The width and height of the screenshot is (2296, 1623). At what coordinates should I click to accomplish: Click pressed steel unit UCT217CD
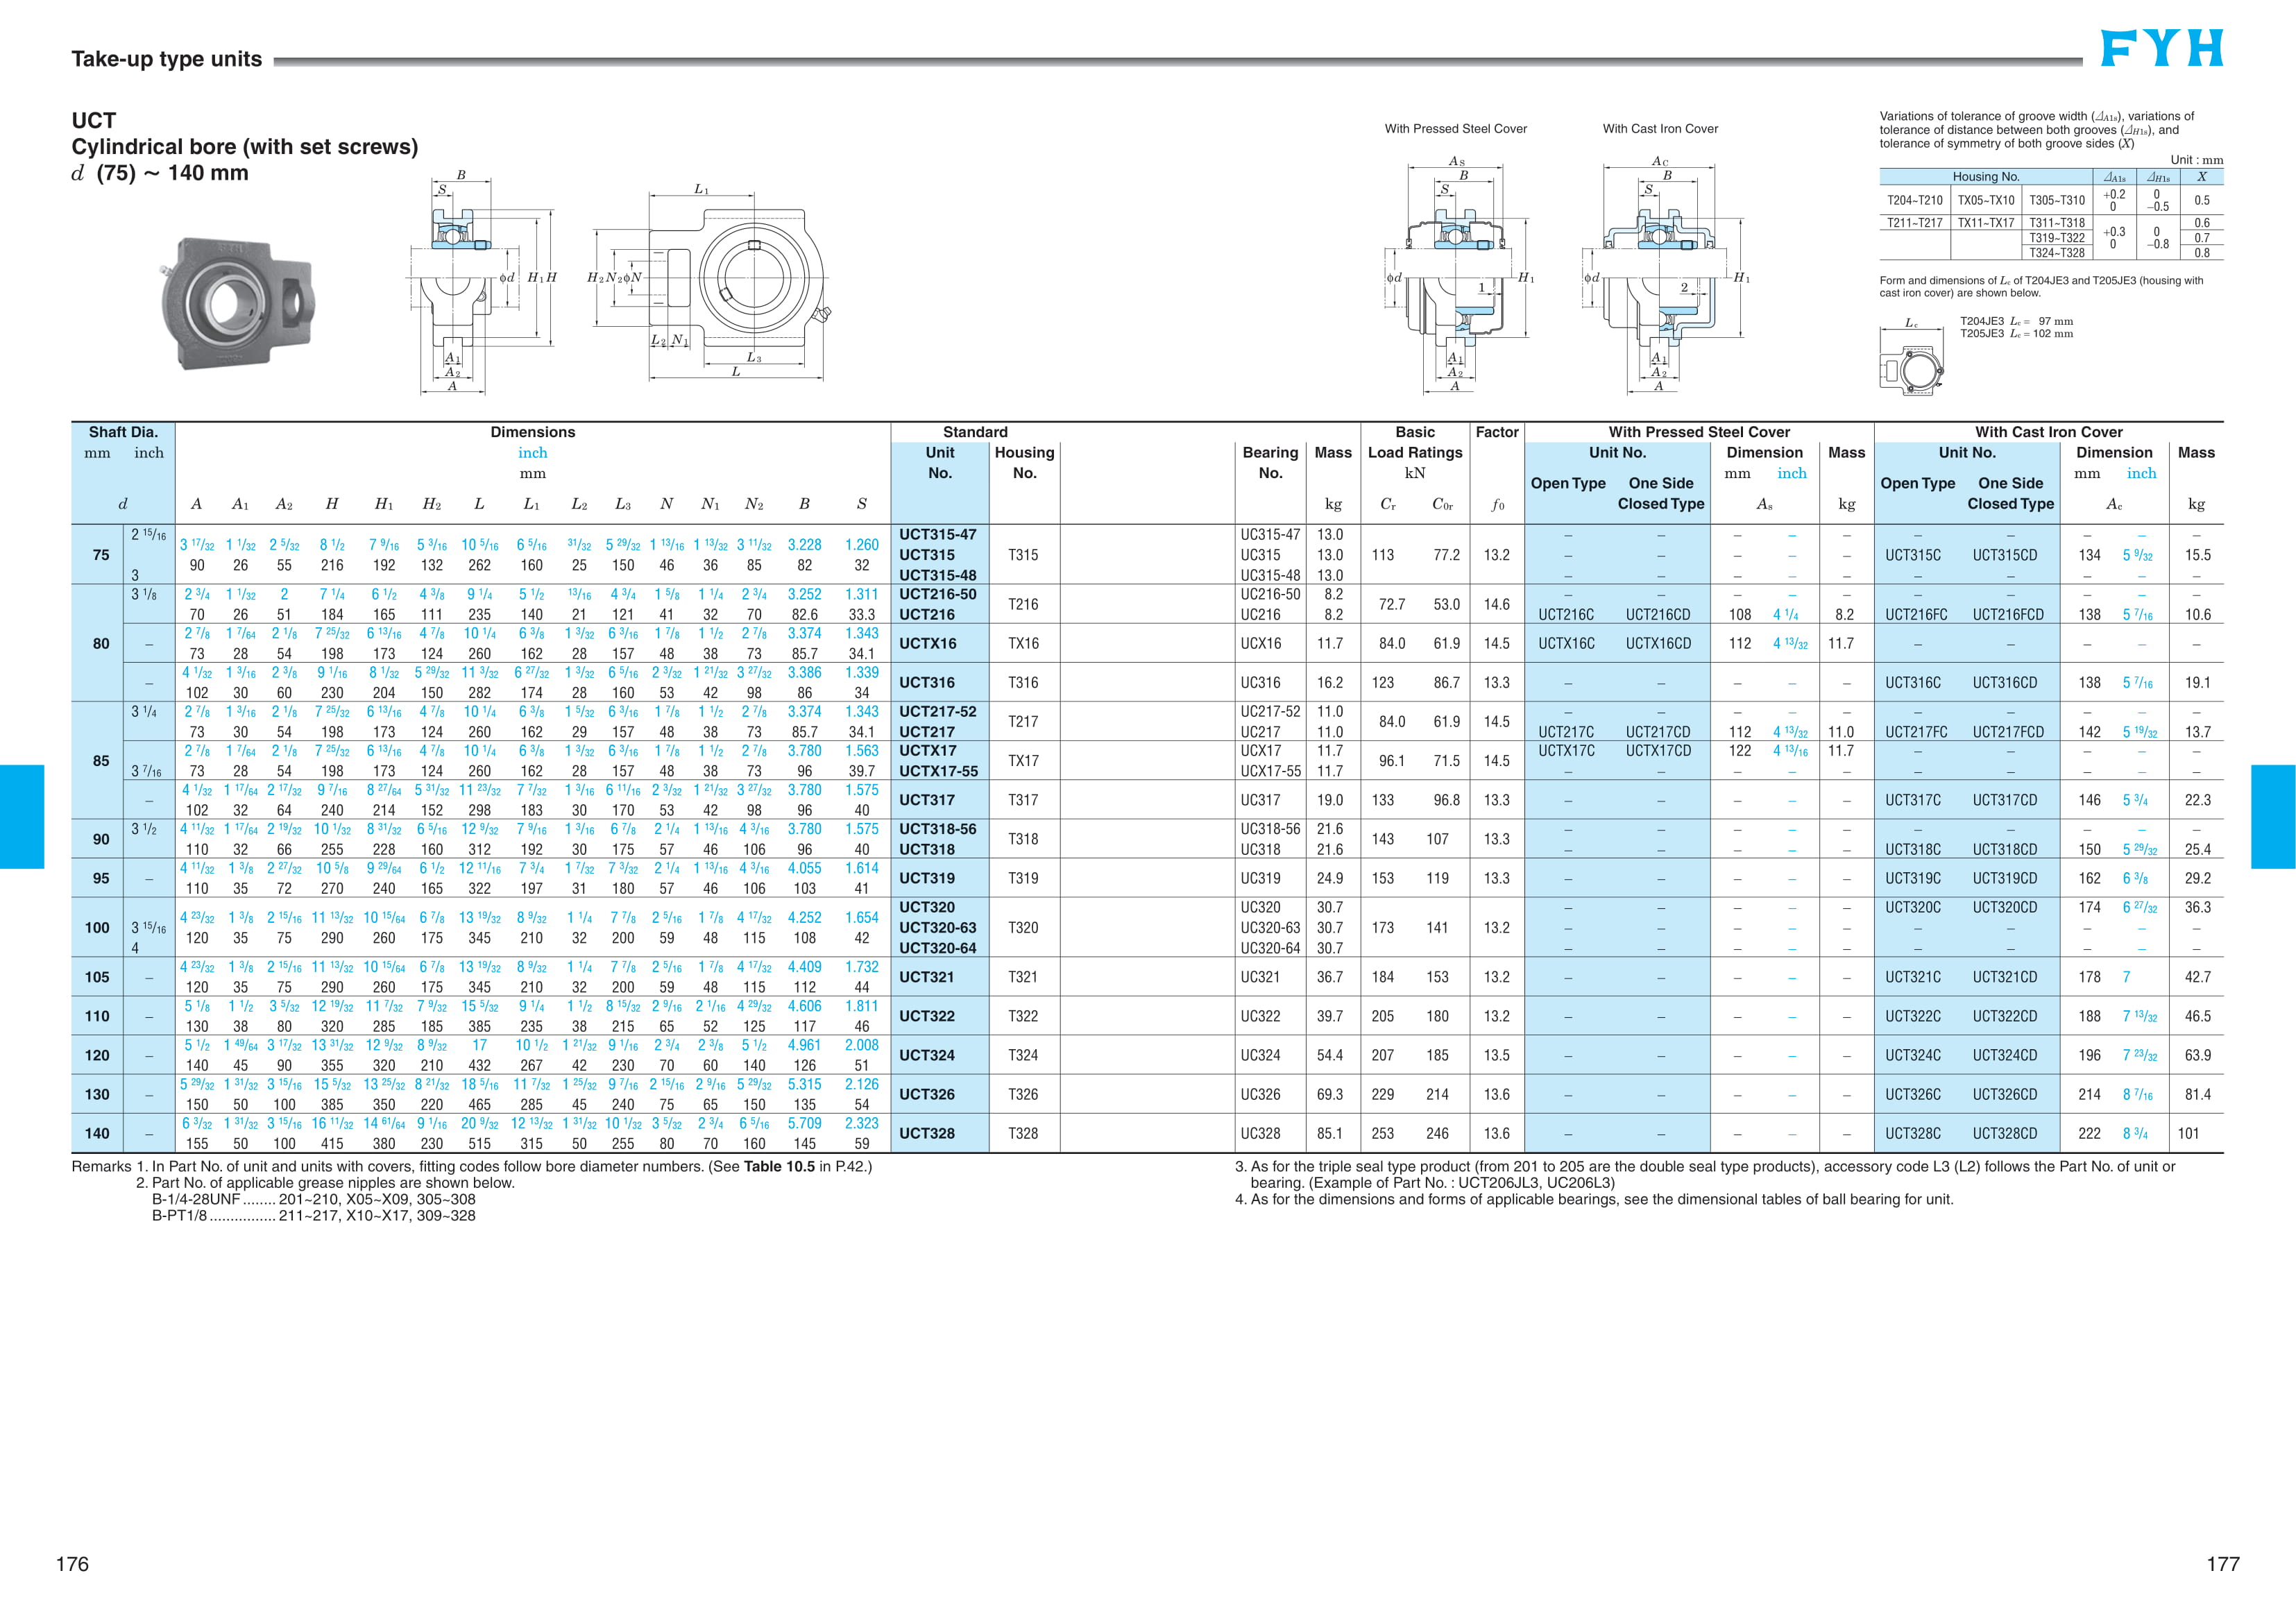point(1658,732)
